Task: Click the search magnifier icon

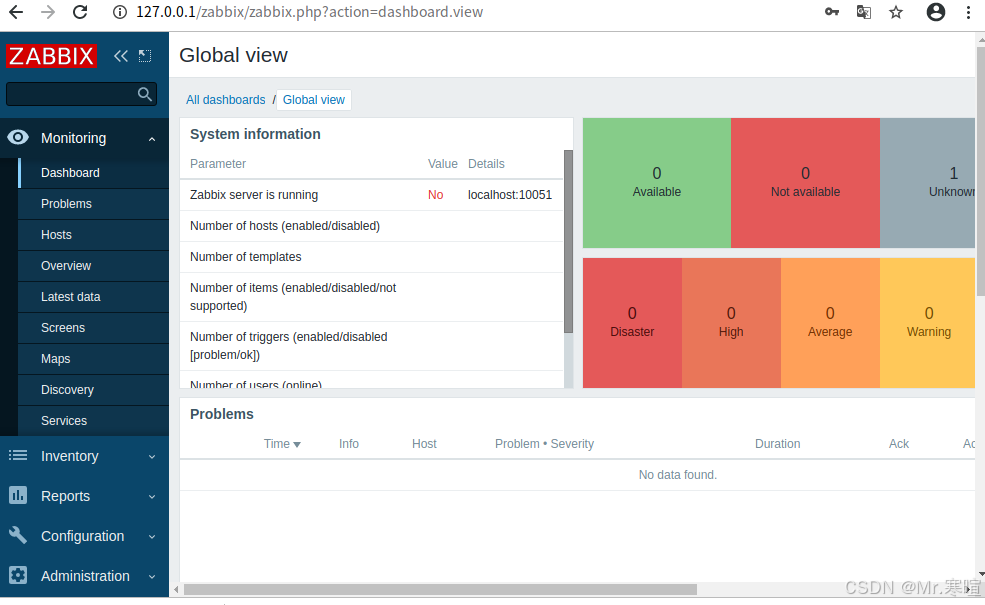Action: coord(144,94)
